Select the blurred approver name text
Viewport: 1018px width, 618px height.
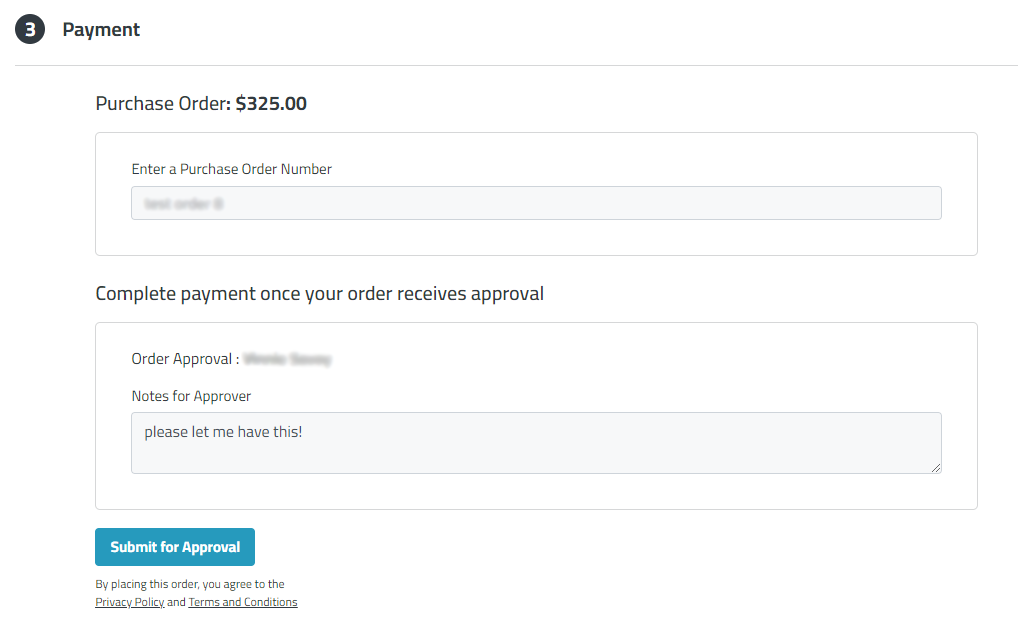click(x=287, y=359)
